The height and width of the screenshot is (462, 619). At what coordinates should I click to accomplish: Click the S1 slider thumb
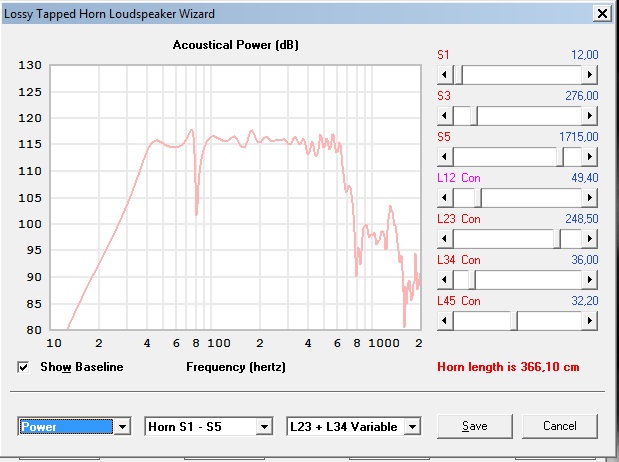[x=459, y=75]
